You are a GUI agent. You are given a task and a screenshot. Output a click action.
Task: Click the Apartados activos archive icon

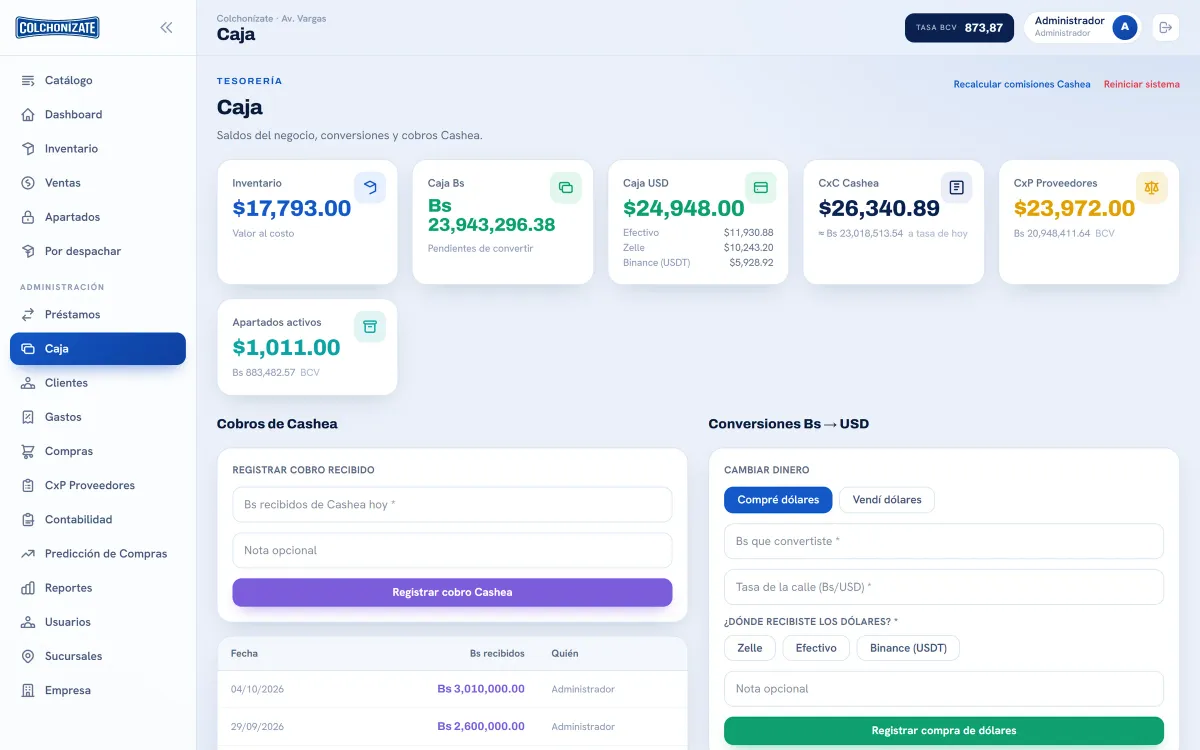[370, 326]
